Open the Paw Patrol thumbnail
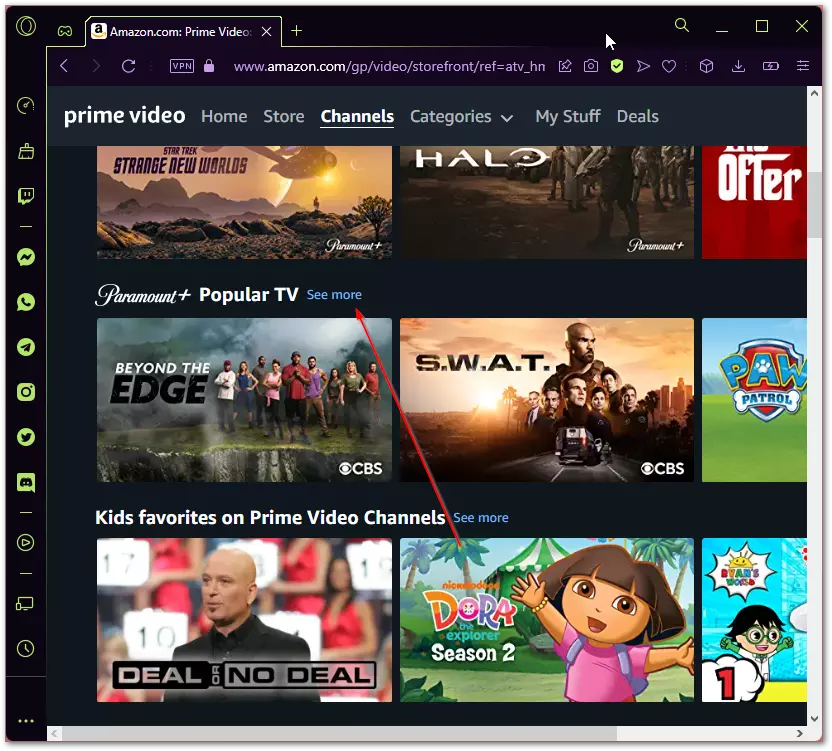 (x=754, y=400)
